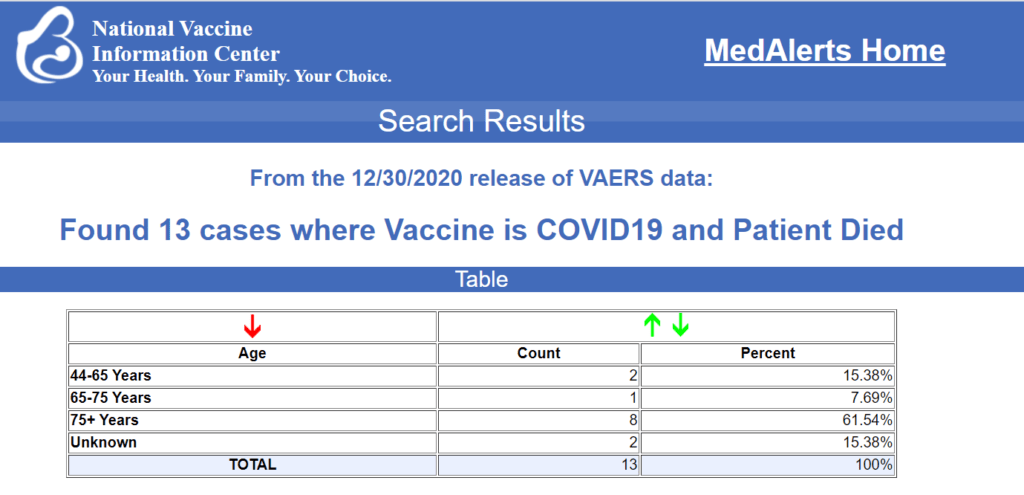Click the green up arrow sort icon

[653, 325]
